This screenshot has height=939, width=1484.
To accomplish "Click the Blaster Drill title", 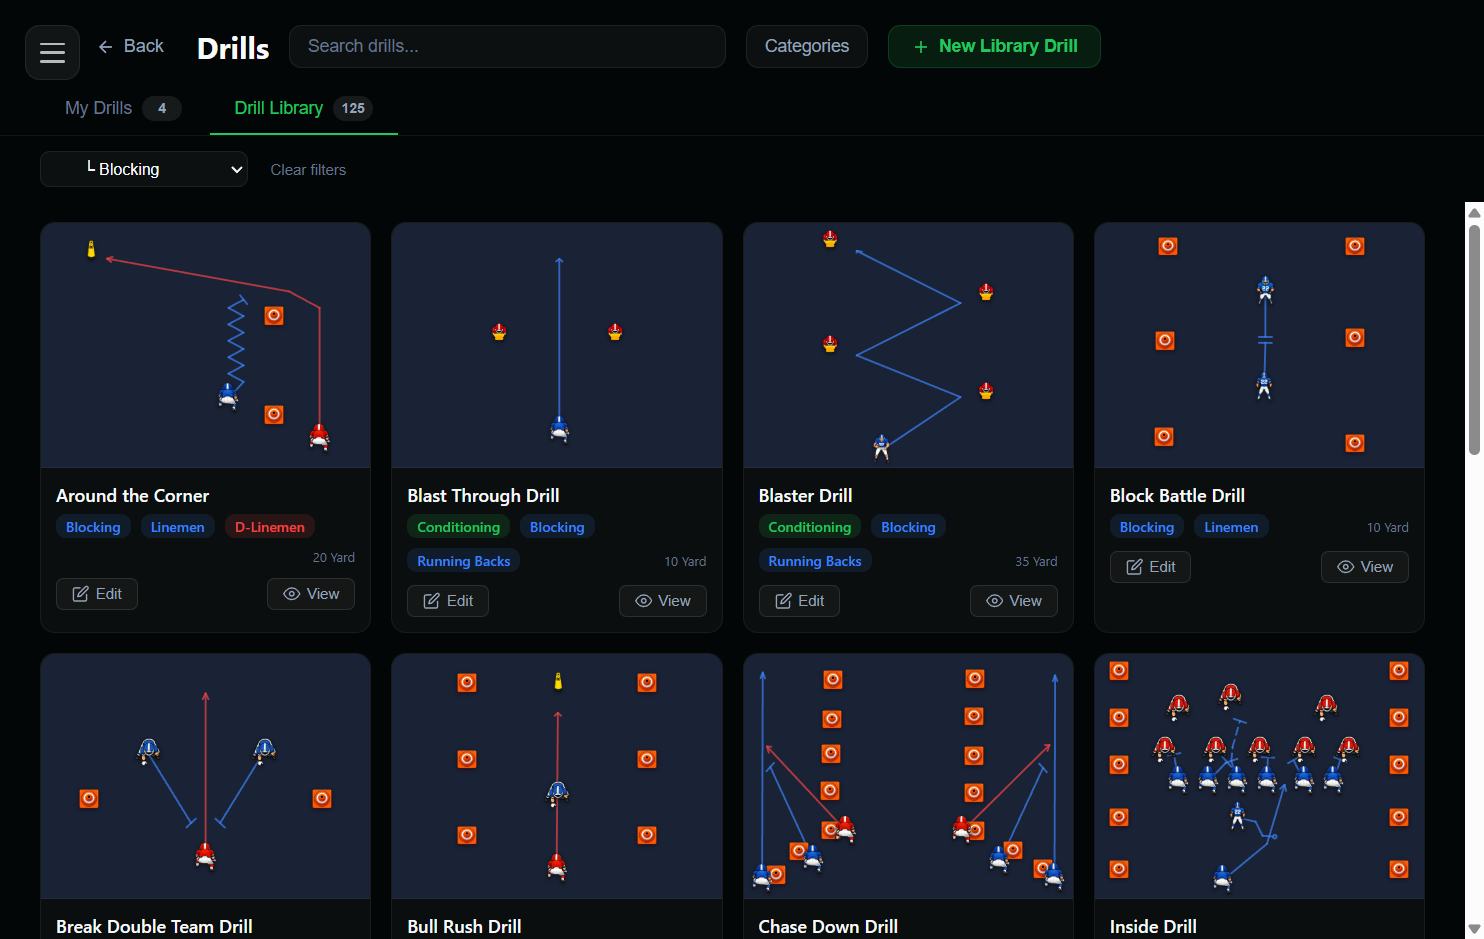I will coord(805,496).
